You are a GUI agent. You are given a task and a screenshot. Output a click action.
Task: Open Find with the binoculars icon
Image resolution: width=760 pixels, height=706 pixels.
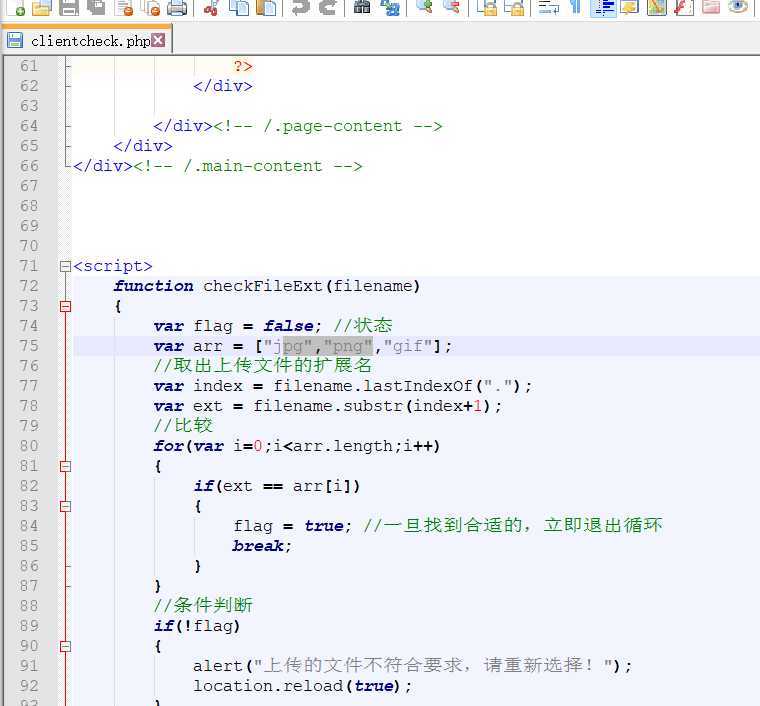362,7
